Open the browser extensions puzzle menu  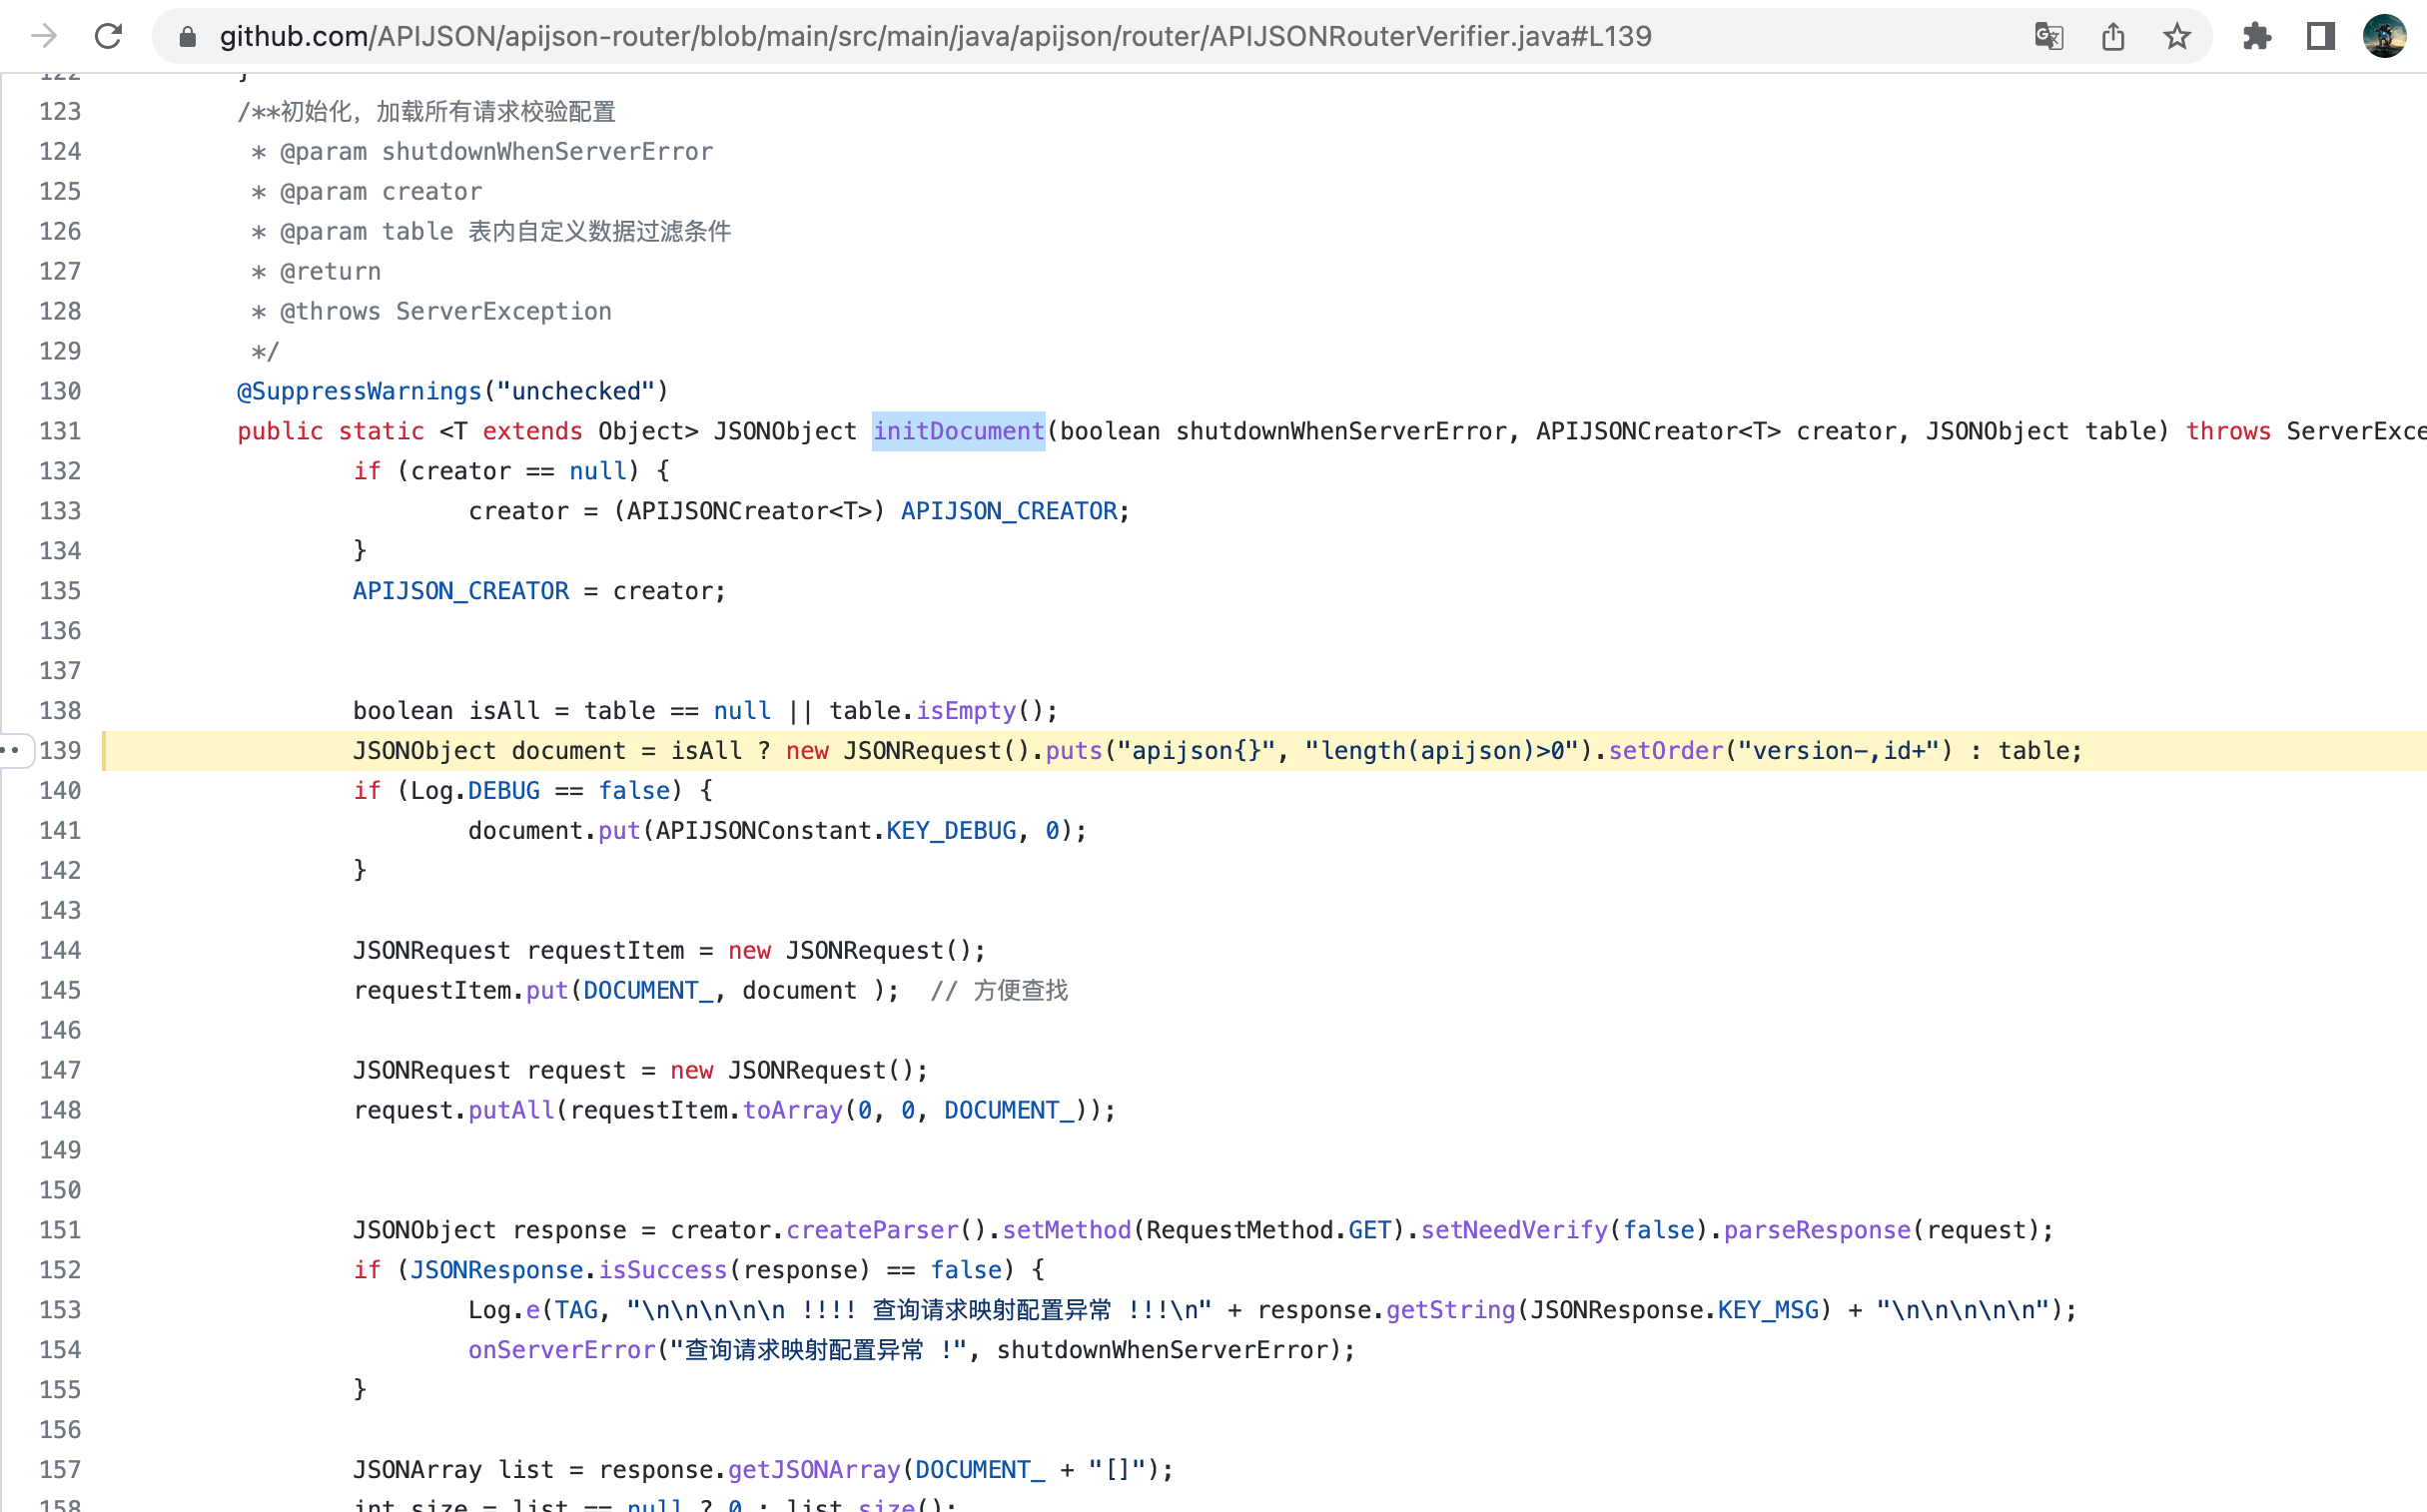2257,36
